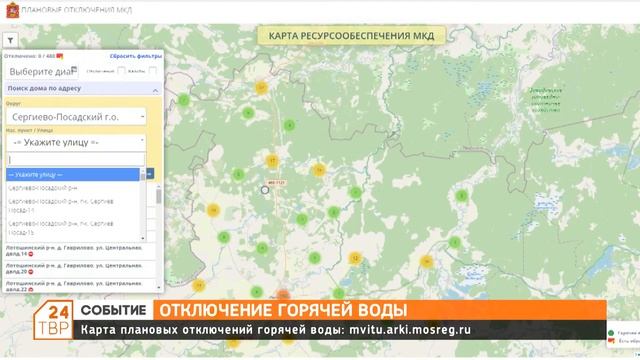Open the Гаврилово ул. Центральная д.14 result
Viewport: 640px width, 360px height.
[80, 251]
